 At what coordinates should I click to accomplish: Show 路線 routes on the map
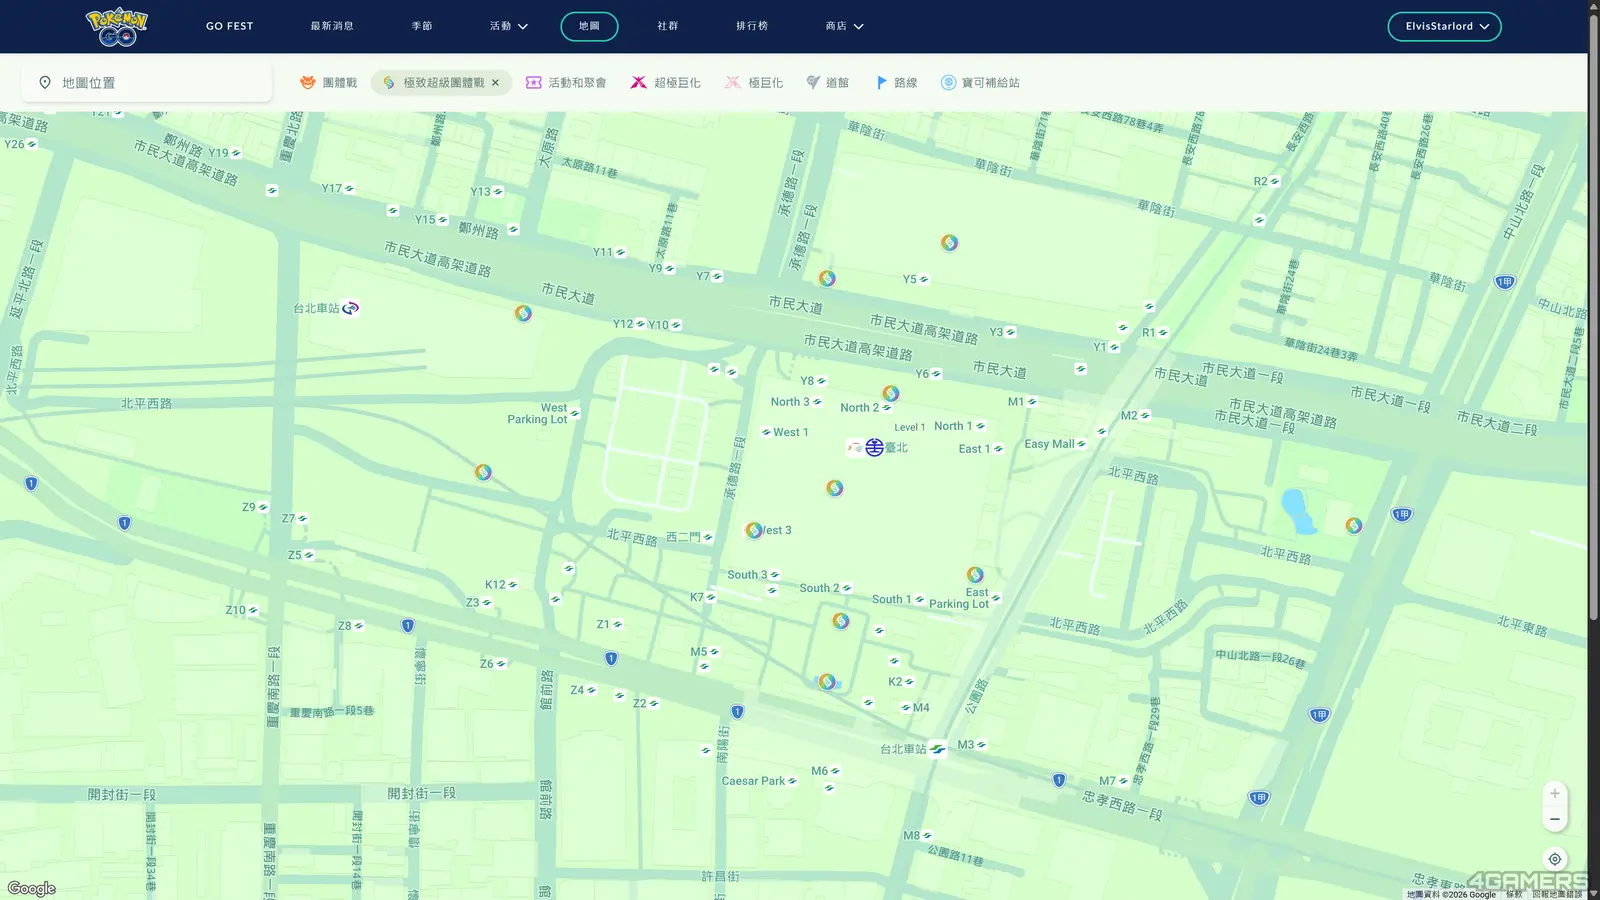pyautogui.click(x=896, y=83)
